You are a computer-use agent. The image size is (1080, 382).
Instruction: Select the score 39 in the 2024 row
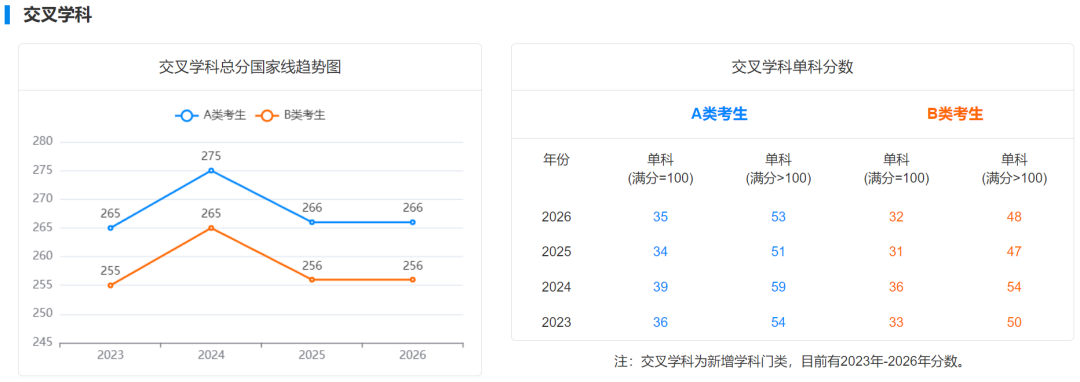coord(660,287)
